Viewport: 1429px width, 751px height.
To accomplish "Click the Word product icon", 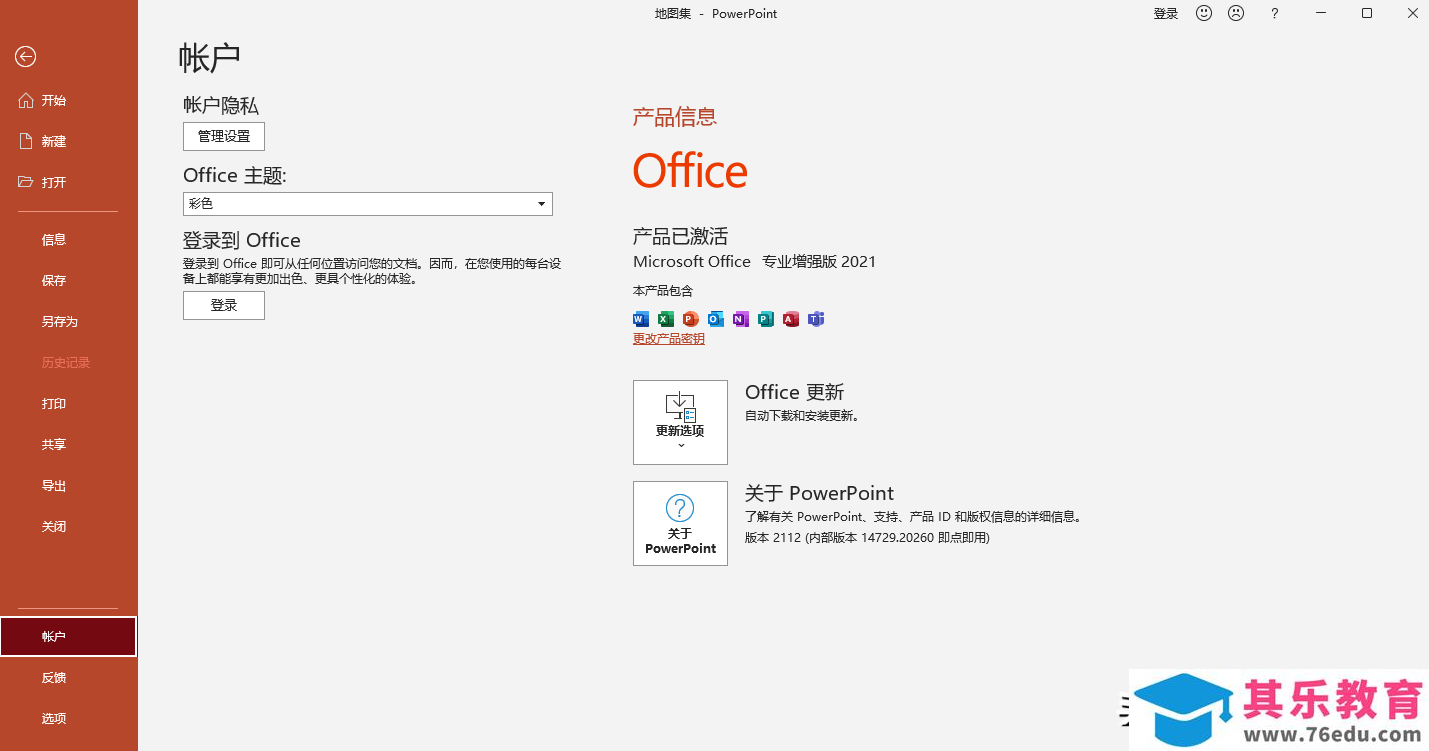I will click(641, 319).
